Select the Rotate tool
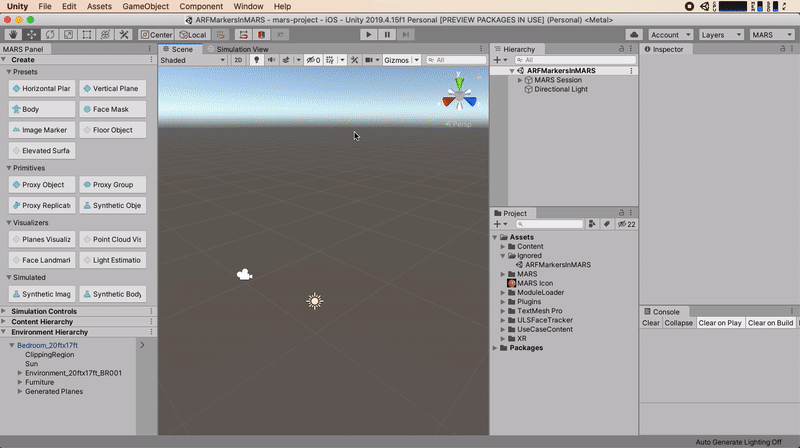This screenshot has height=448, width=800. coord(50,34)
